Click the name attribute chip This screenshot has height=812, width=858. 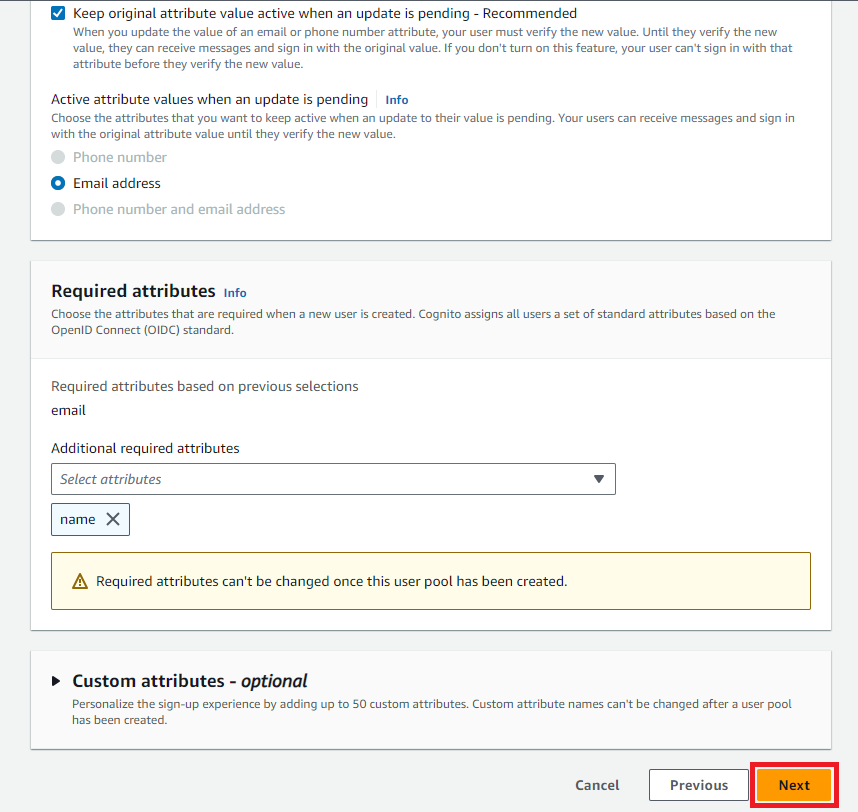coord(76,519)
